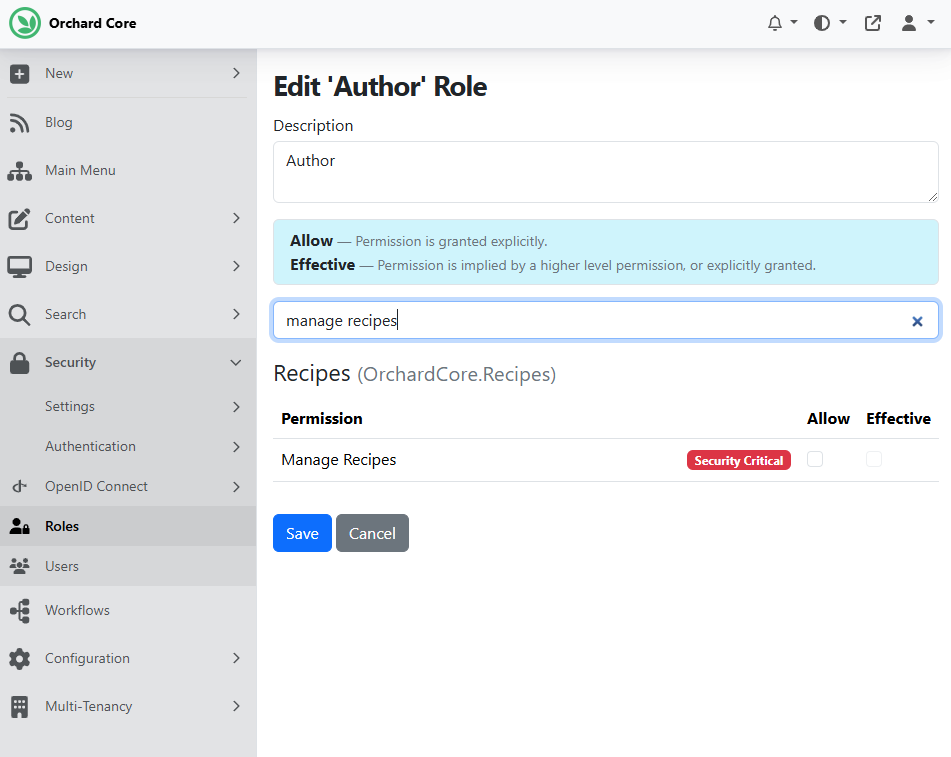Expand the OpenID Connect chevron
This screenshot has height=757, width=951.
[x=237, y=487]
